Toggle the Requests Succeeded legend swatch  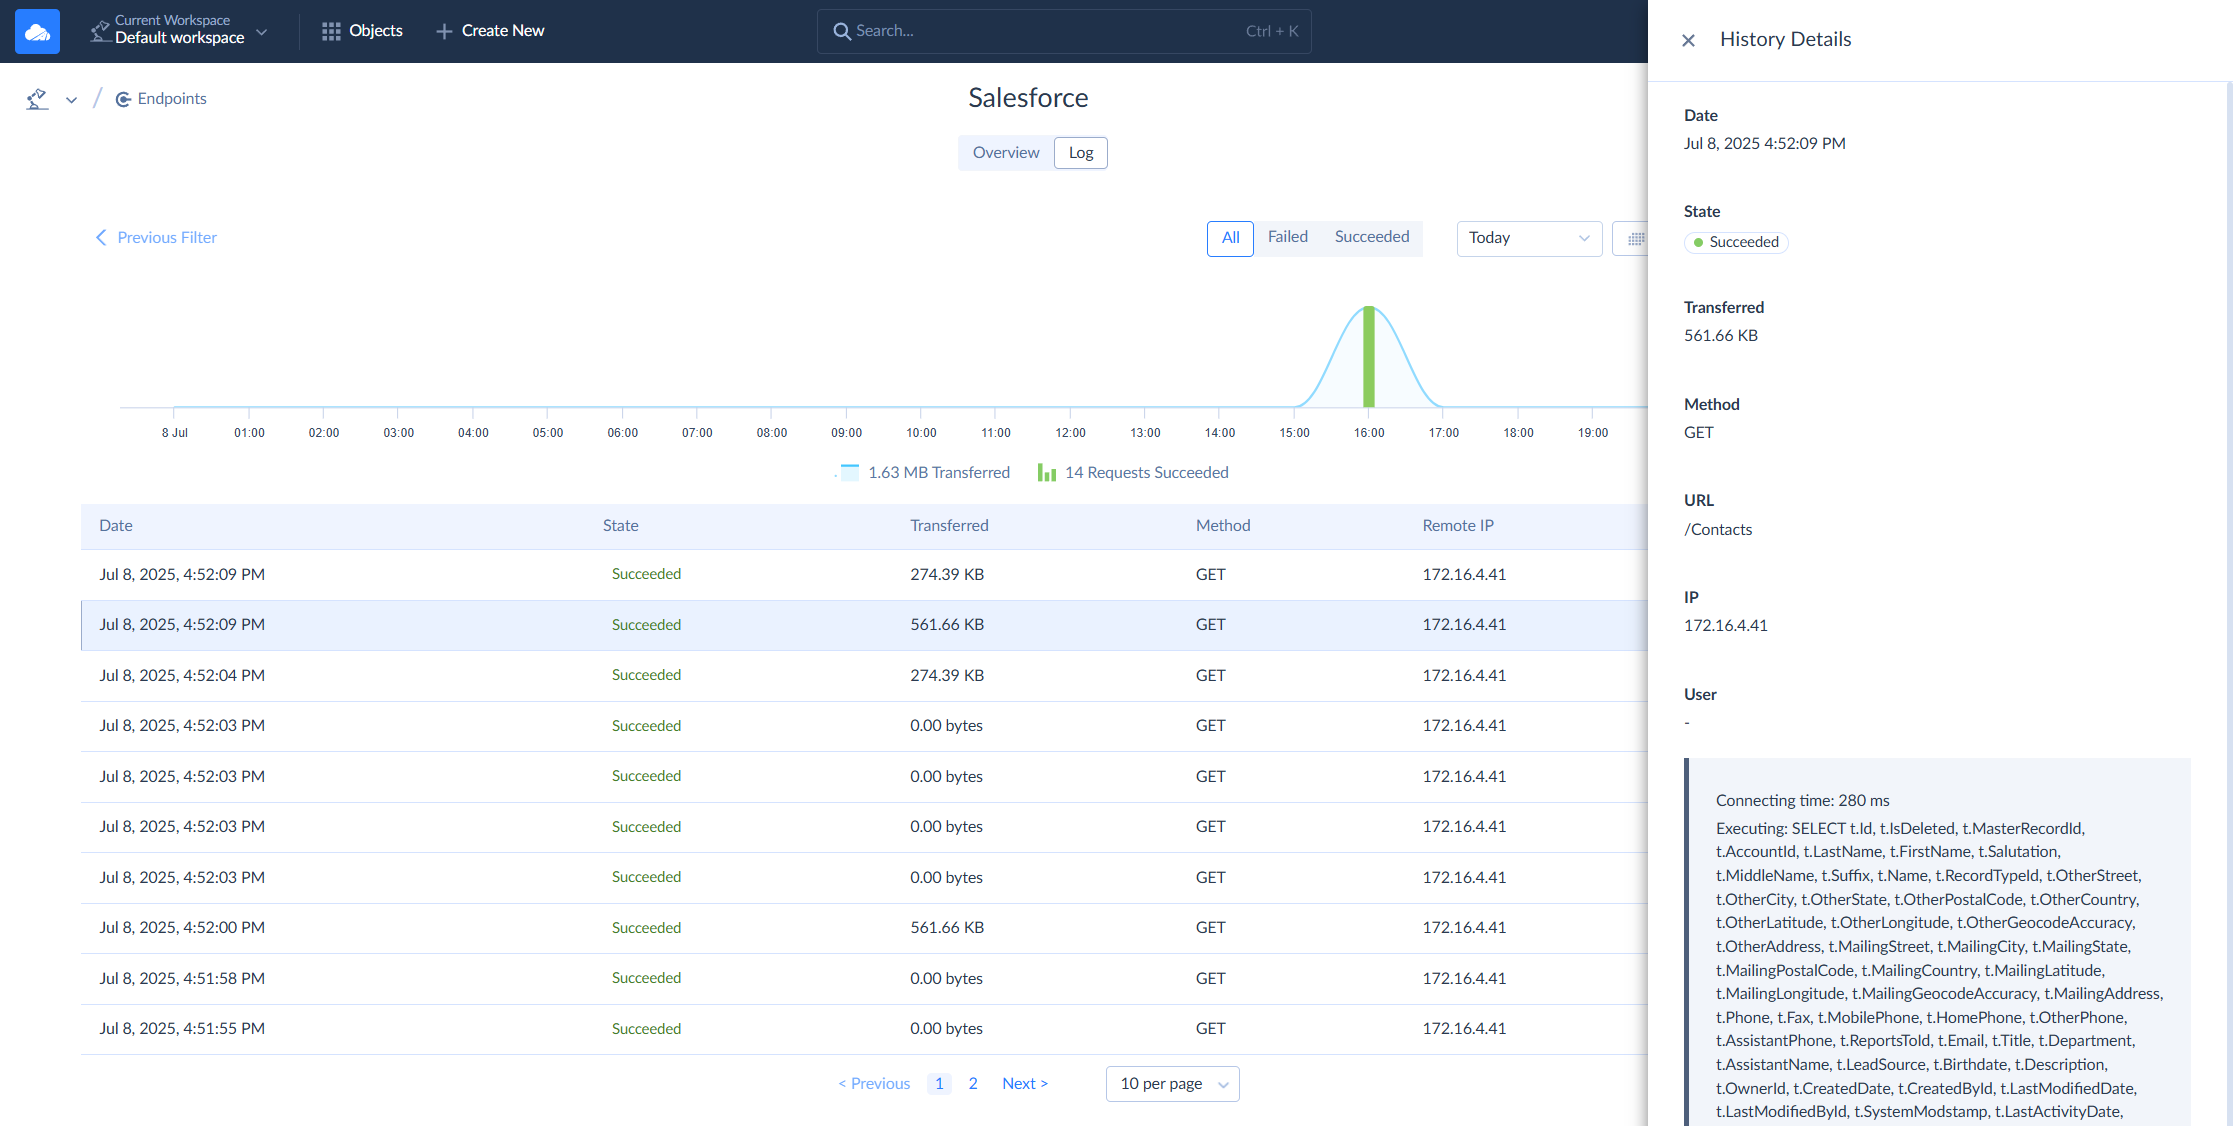[1047, 473]
